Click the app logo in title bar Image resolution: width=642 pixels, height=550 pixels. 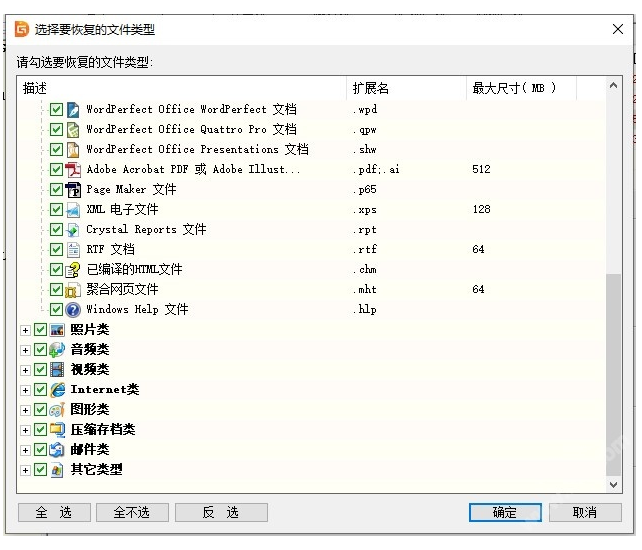tap(22, 29)
